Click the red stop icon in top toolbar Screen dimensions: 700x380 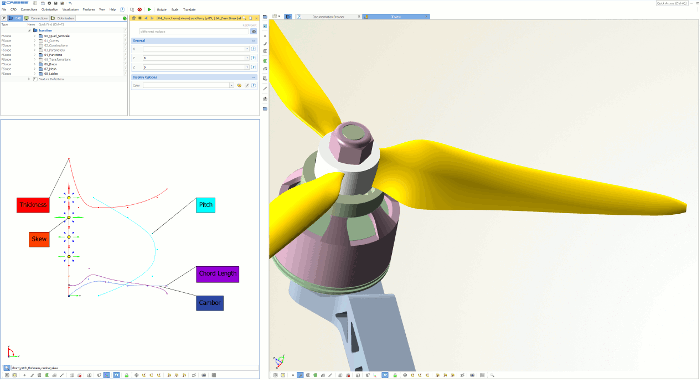140,9
